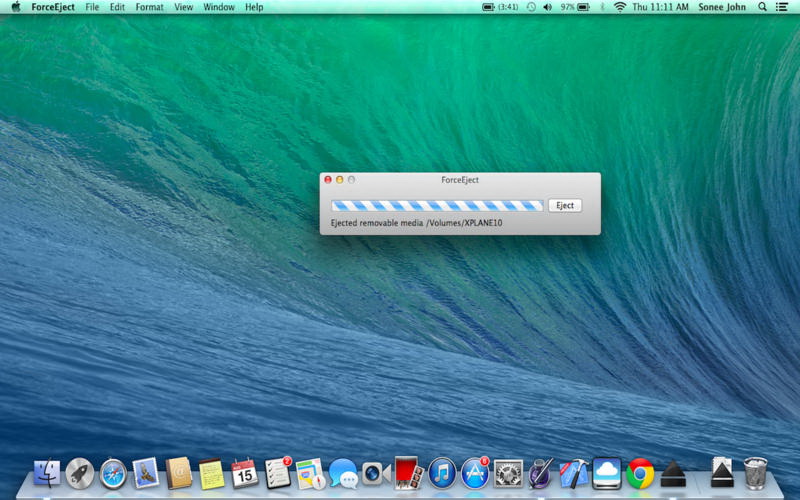Screen dimensions: 800x500
Task: Open the volume control in menu bar
Action: (548, 7)
